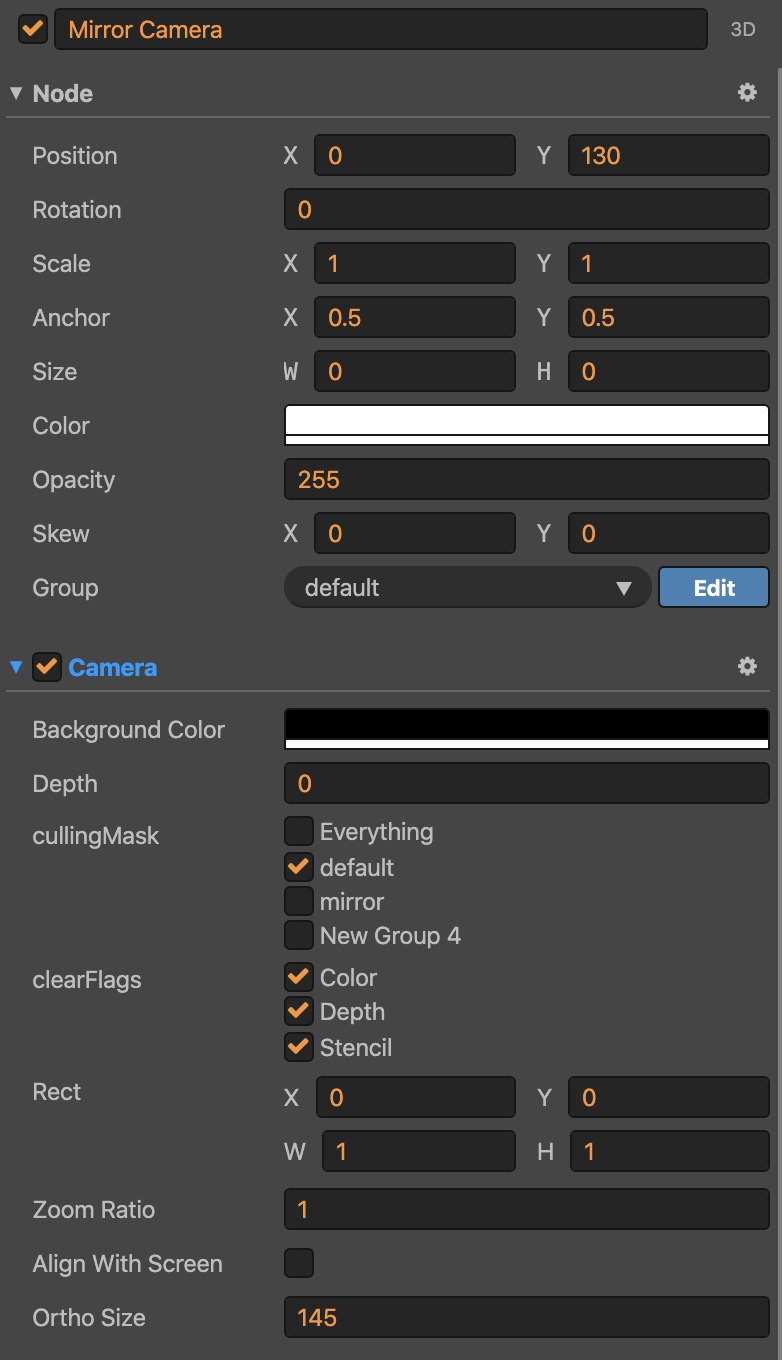This screenshot has width=782, height=1360.
Task: Uncheck the Stencil clear flag
Action: pyautogui.click(x=299, y=1047)
